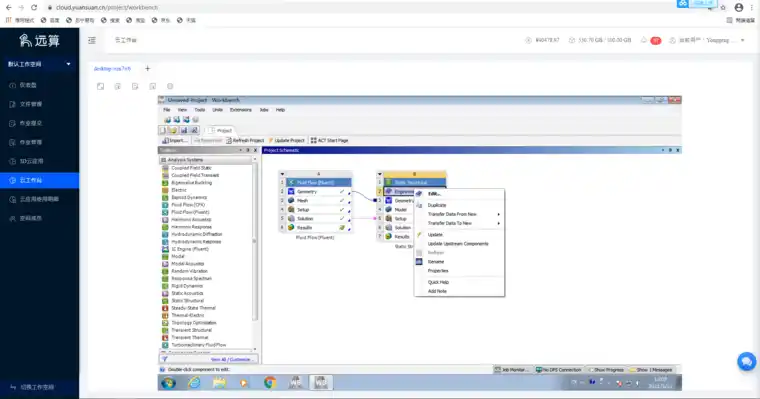Expand Transfer Data From New submenu

coord(459,214)
